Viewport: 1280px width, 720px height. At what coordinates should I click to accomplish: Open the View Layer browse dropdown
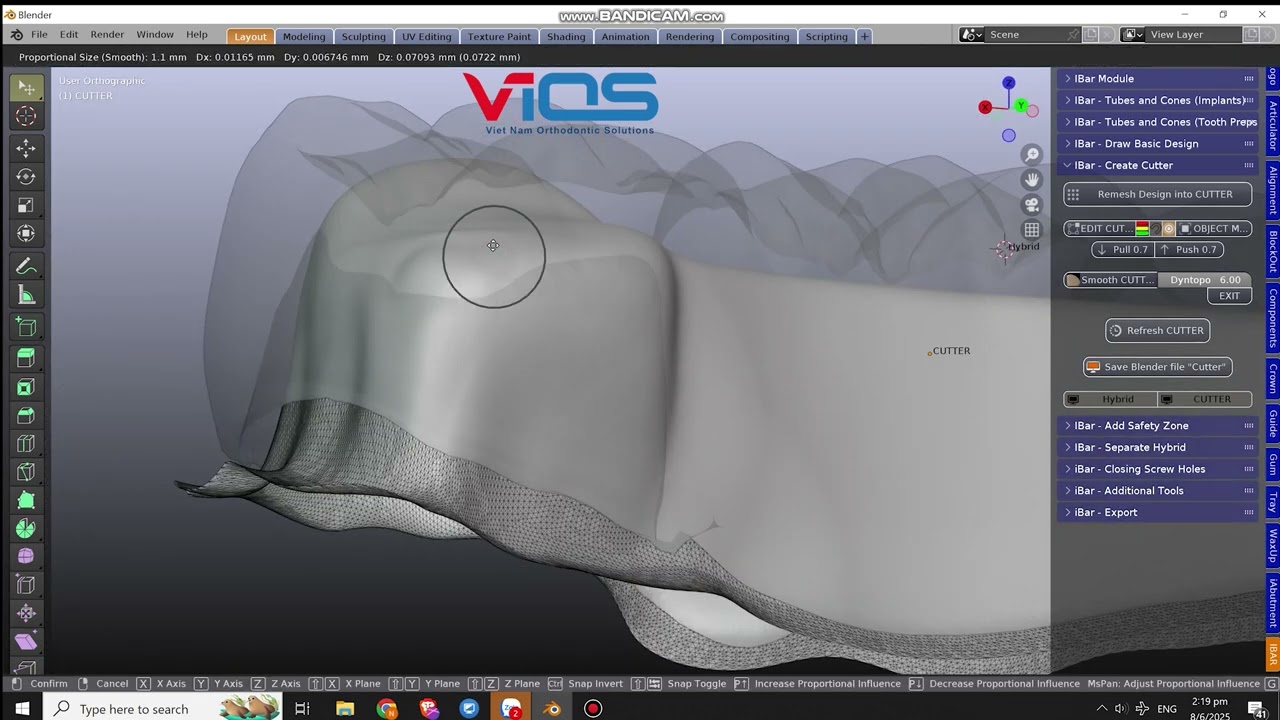(x=1133, y=35)
